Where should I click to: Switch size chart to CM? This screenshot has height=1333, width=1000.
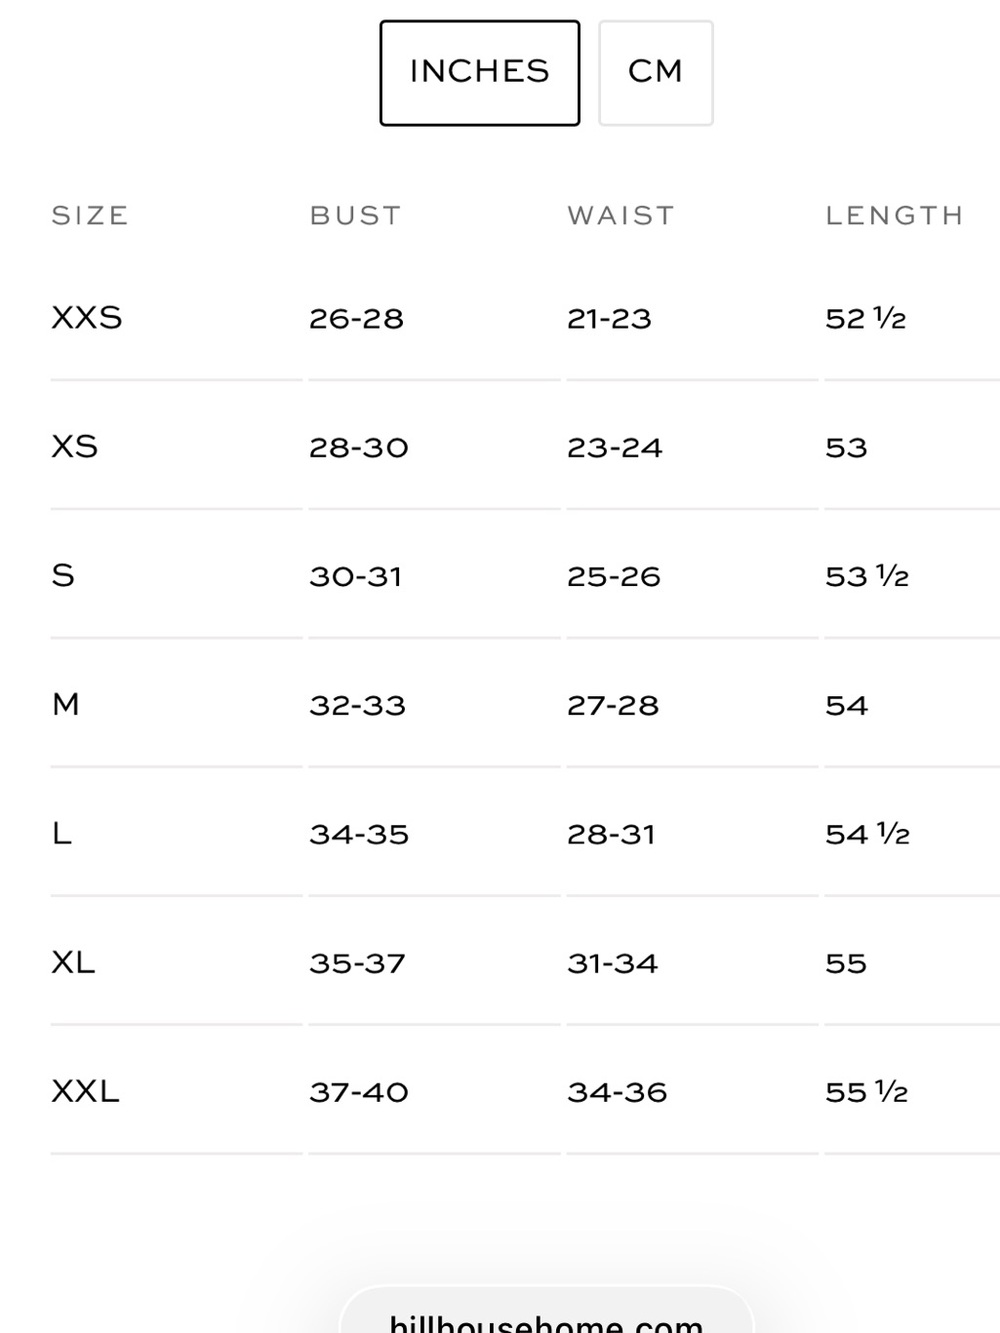pyautogui.click(x=656, y=73)
